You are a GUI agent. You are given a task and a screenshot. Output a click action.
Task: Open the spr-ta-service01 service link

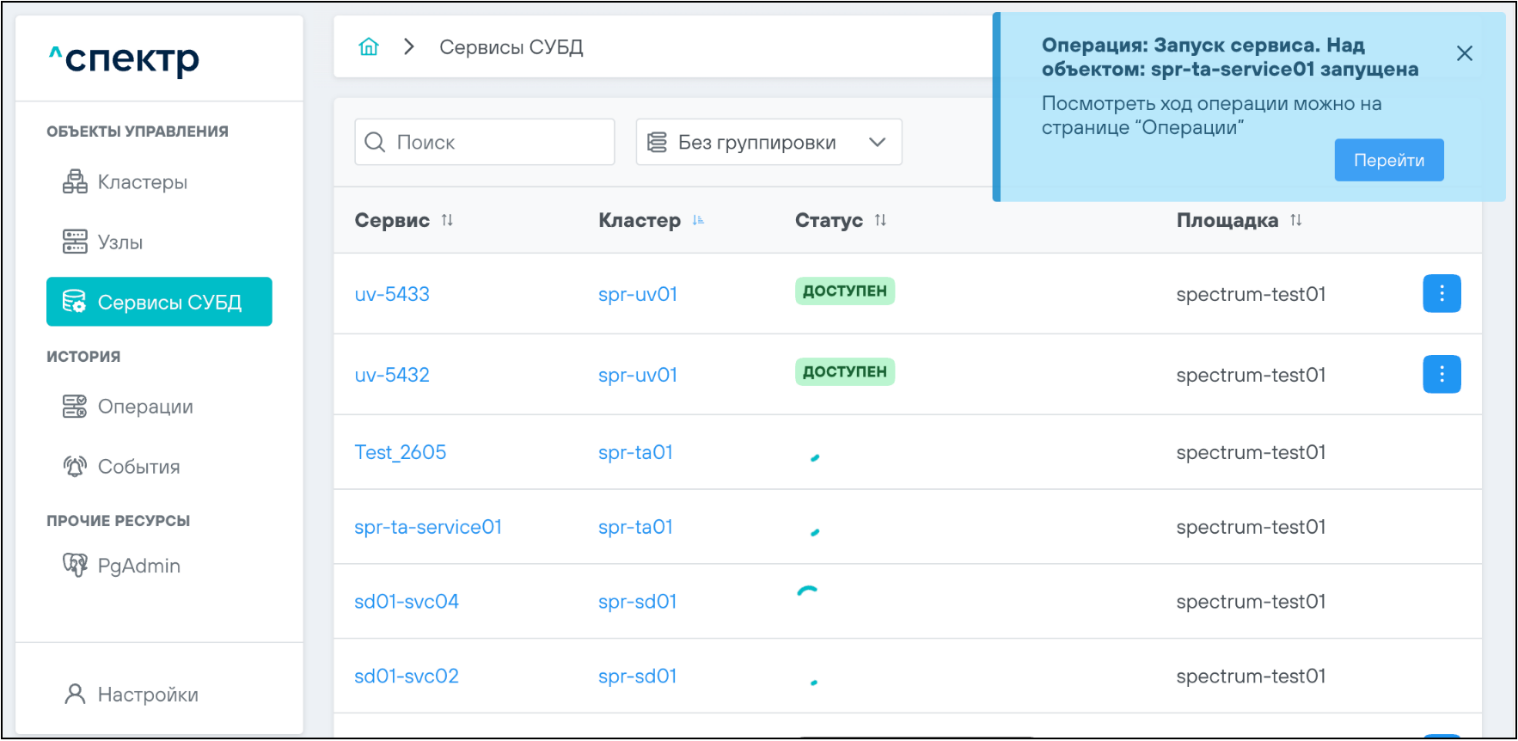coord(428,526)
